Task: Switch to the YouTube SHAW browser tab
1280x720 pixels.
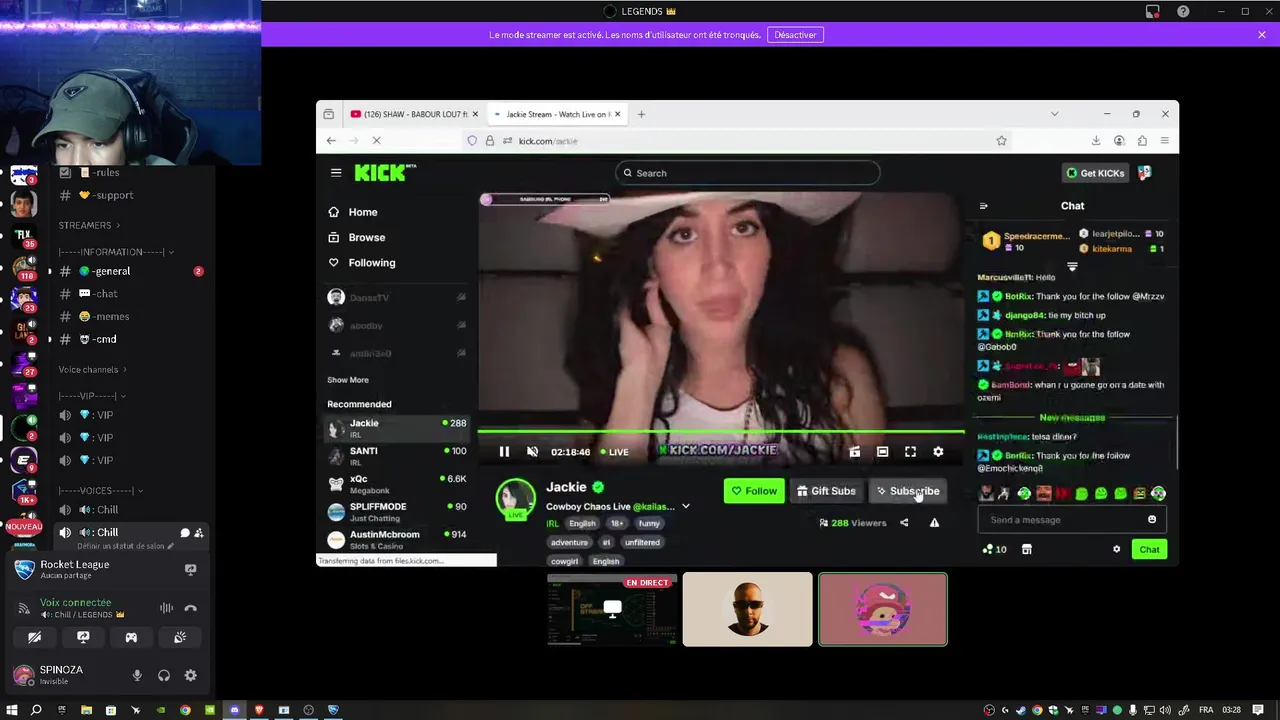Action: click(413, 114)
